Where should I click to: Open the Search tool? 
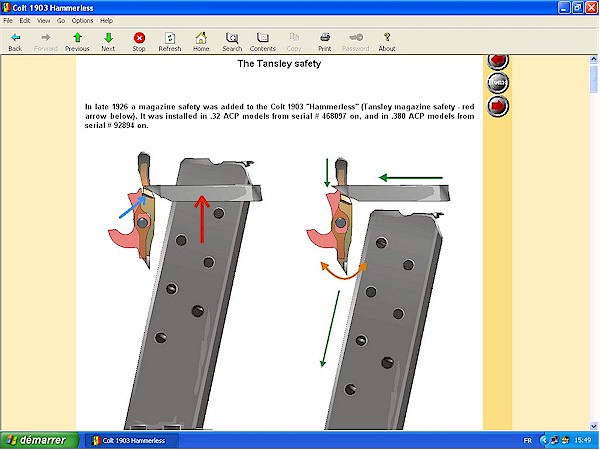tap(232, 42)
